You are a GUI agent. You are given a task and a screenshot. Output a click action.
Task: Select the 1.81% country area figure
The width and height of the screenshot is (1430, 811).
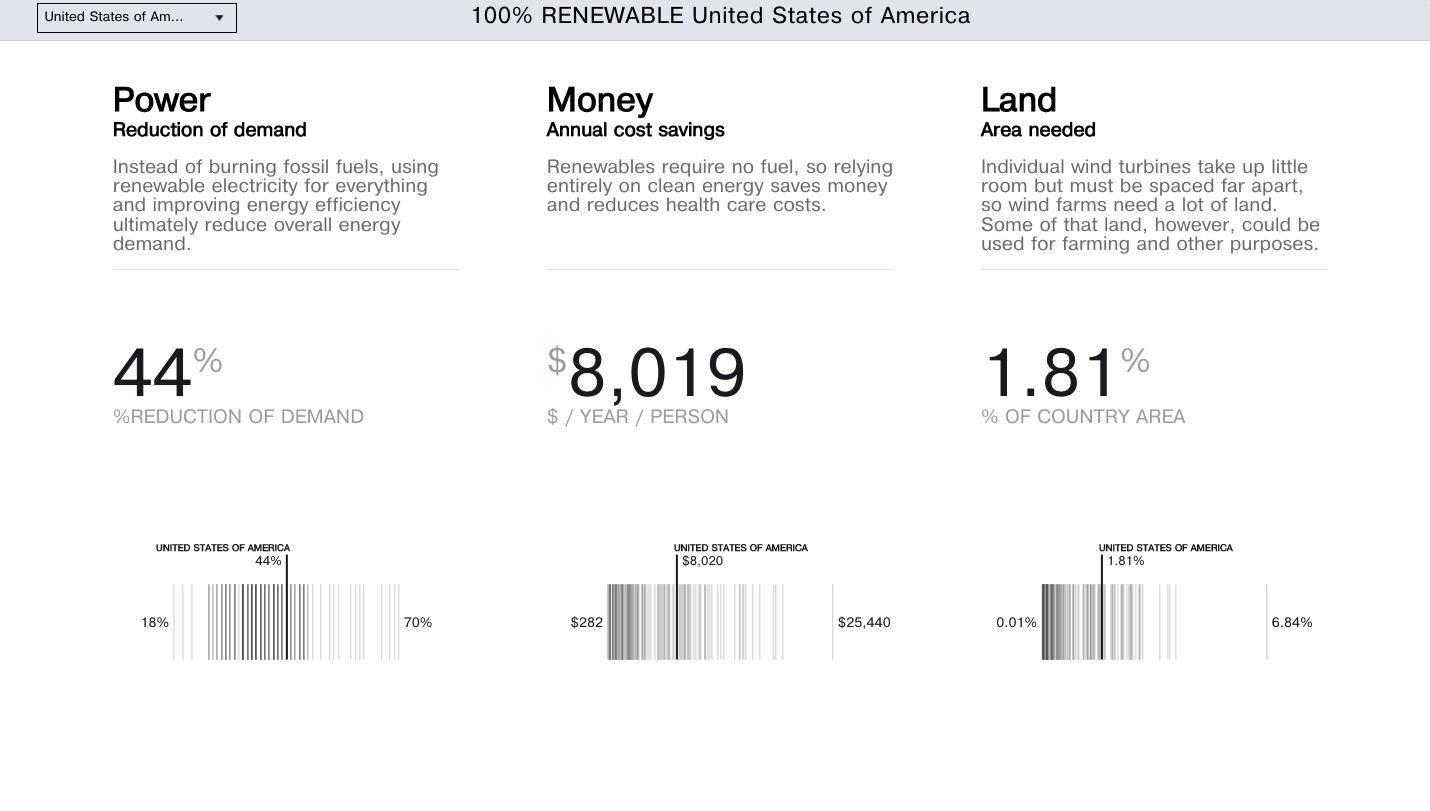point(1050,373)
